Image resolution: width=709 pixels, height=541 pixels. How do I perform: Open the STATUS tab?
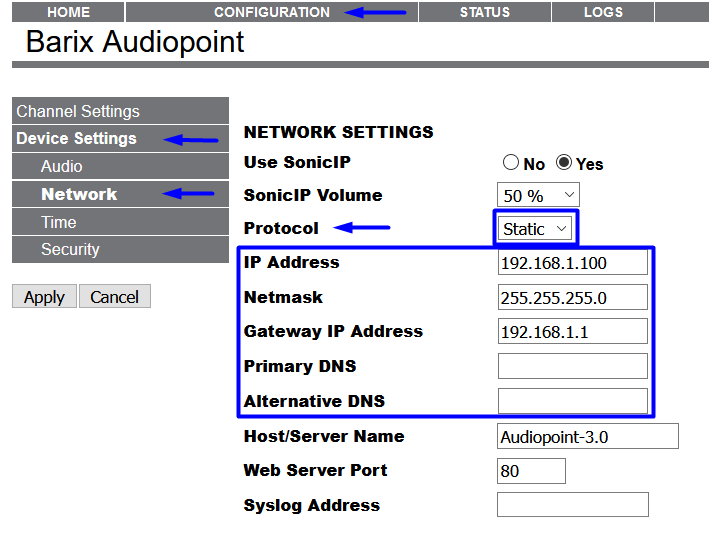tap(484, 12)
